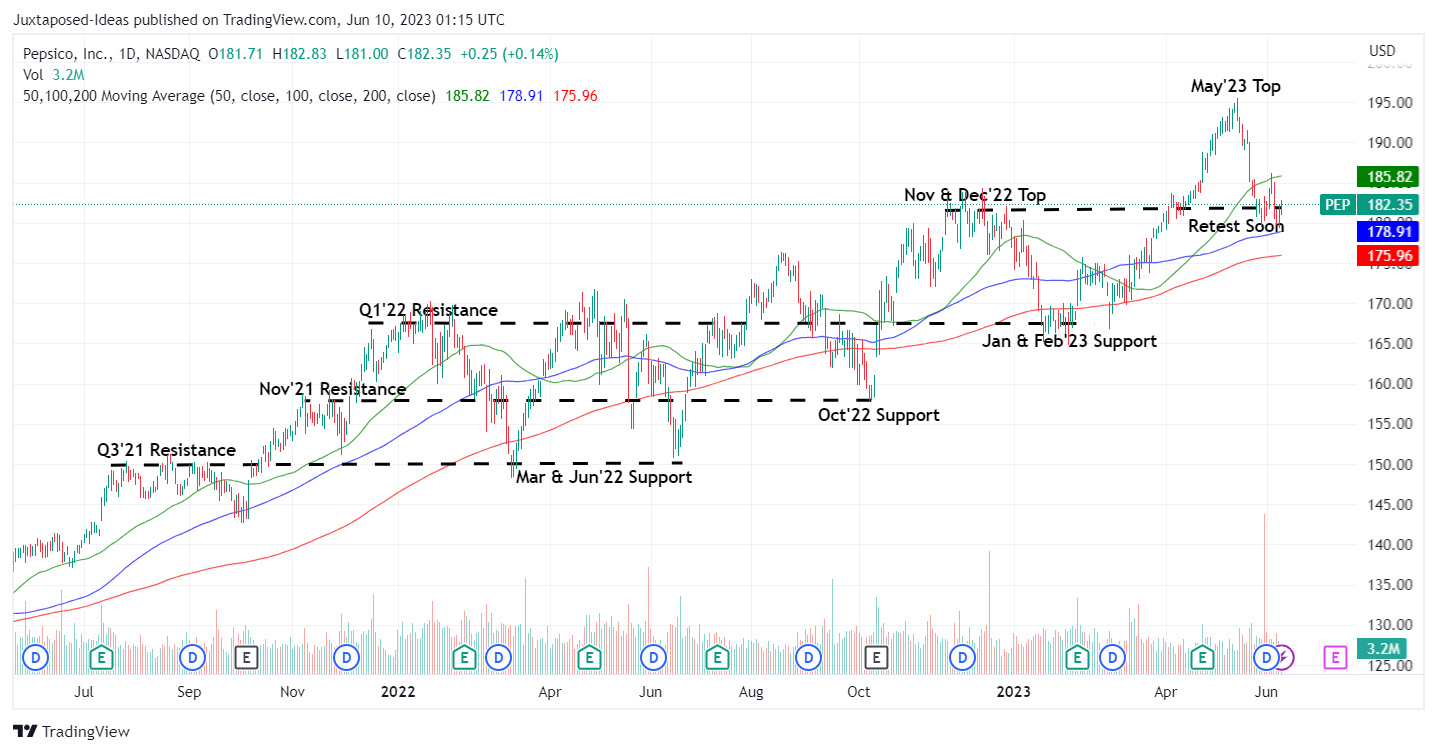Click the 195.00 price axis label
Viewport: 1437px width, 753px height.
click(x=1390, y=103)
